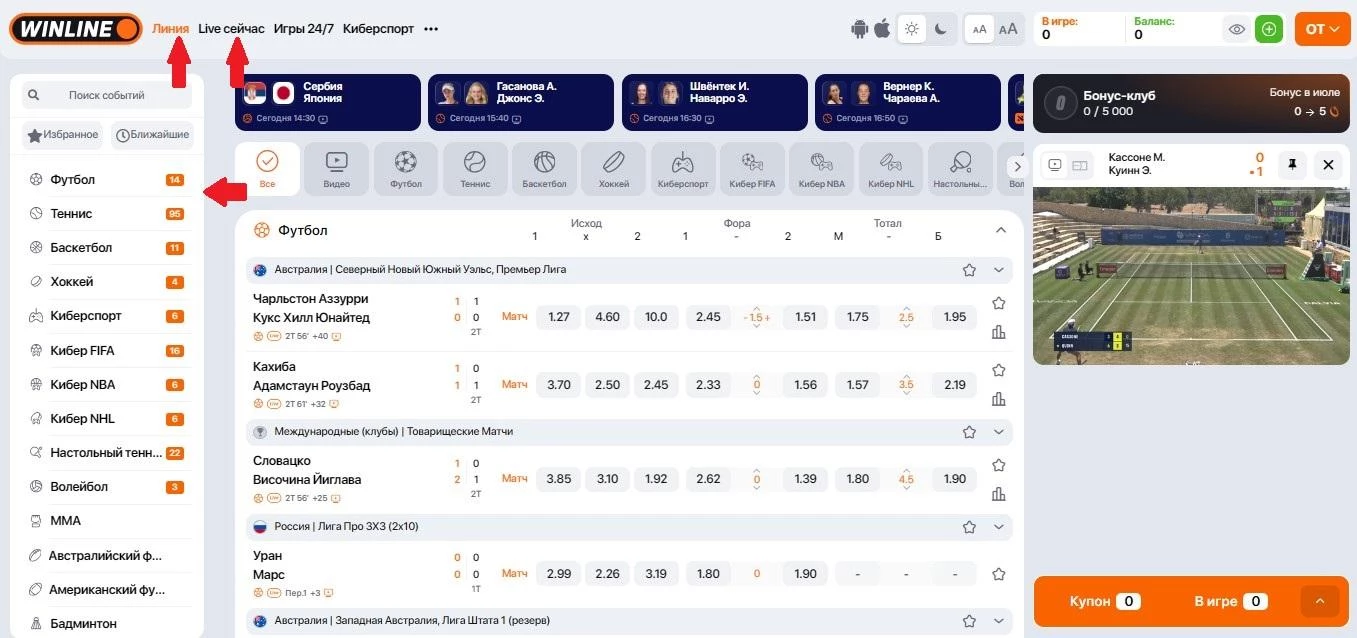Open Игры 24/7 menu item
1357x638 pixels.
tap(304, 28)
